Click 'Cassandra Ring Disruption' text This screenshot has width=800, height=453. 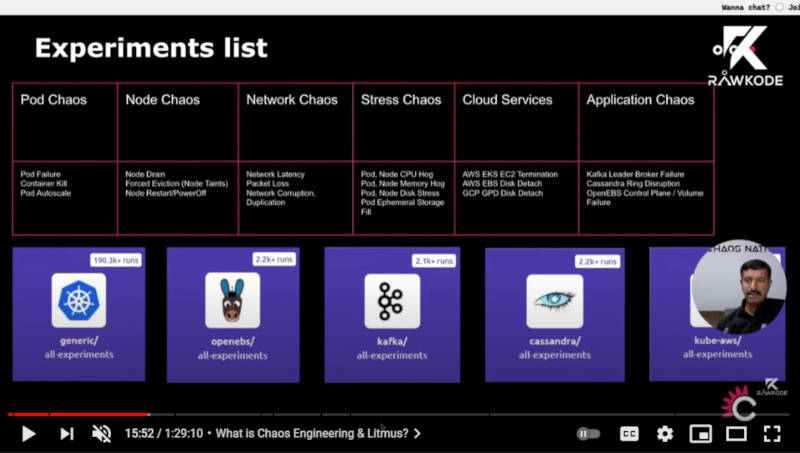click(633, 183)
